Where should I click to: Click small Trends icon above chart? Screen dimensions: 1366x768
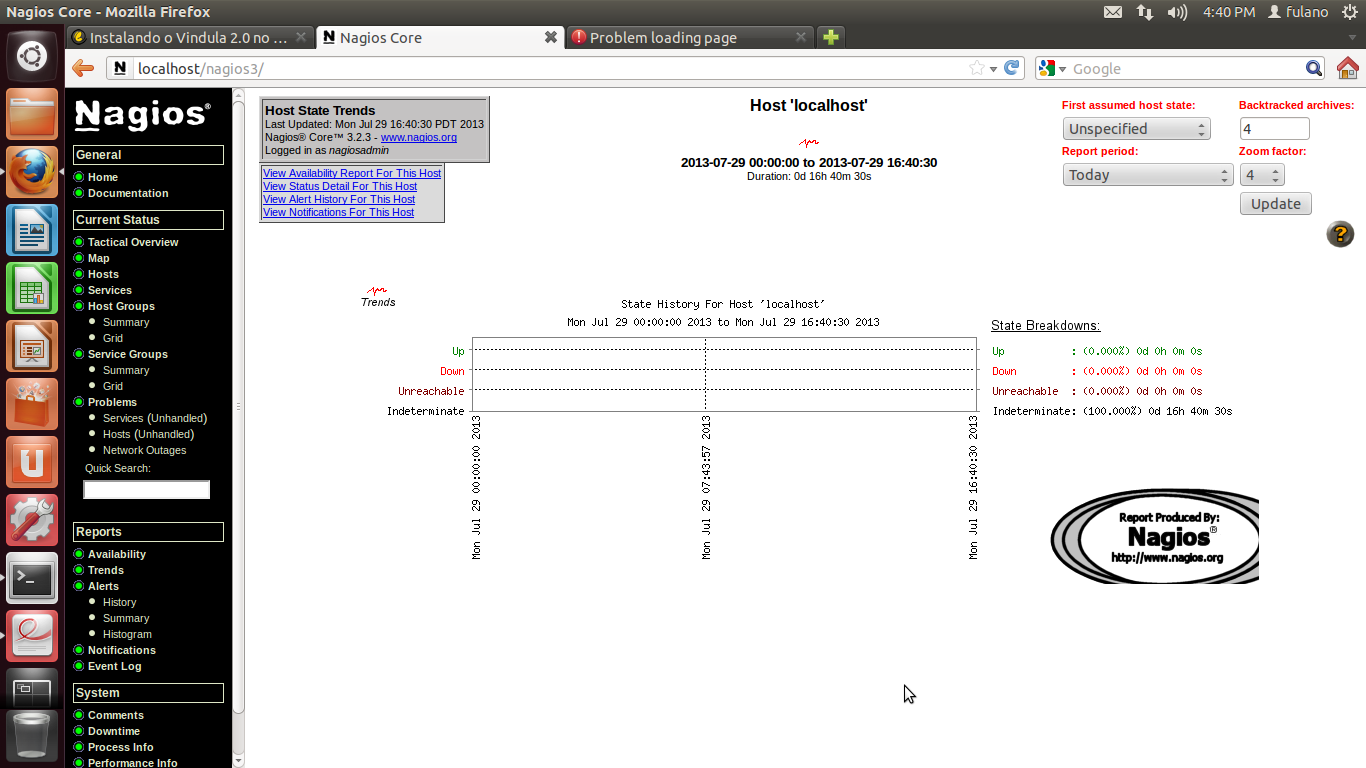(377, 290)
